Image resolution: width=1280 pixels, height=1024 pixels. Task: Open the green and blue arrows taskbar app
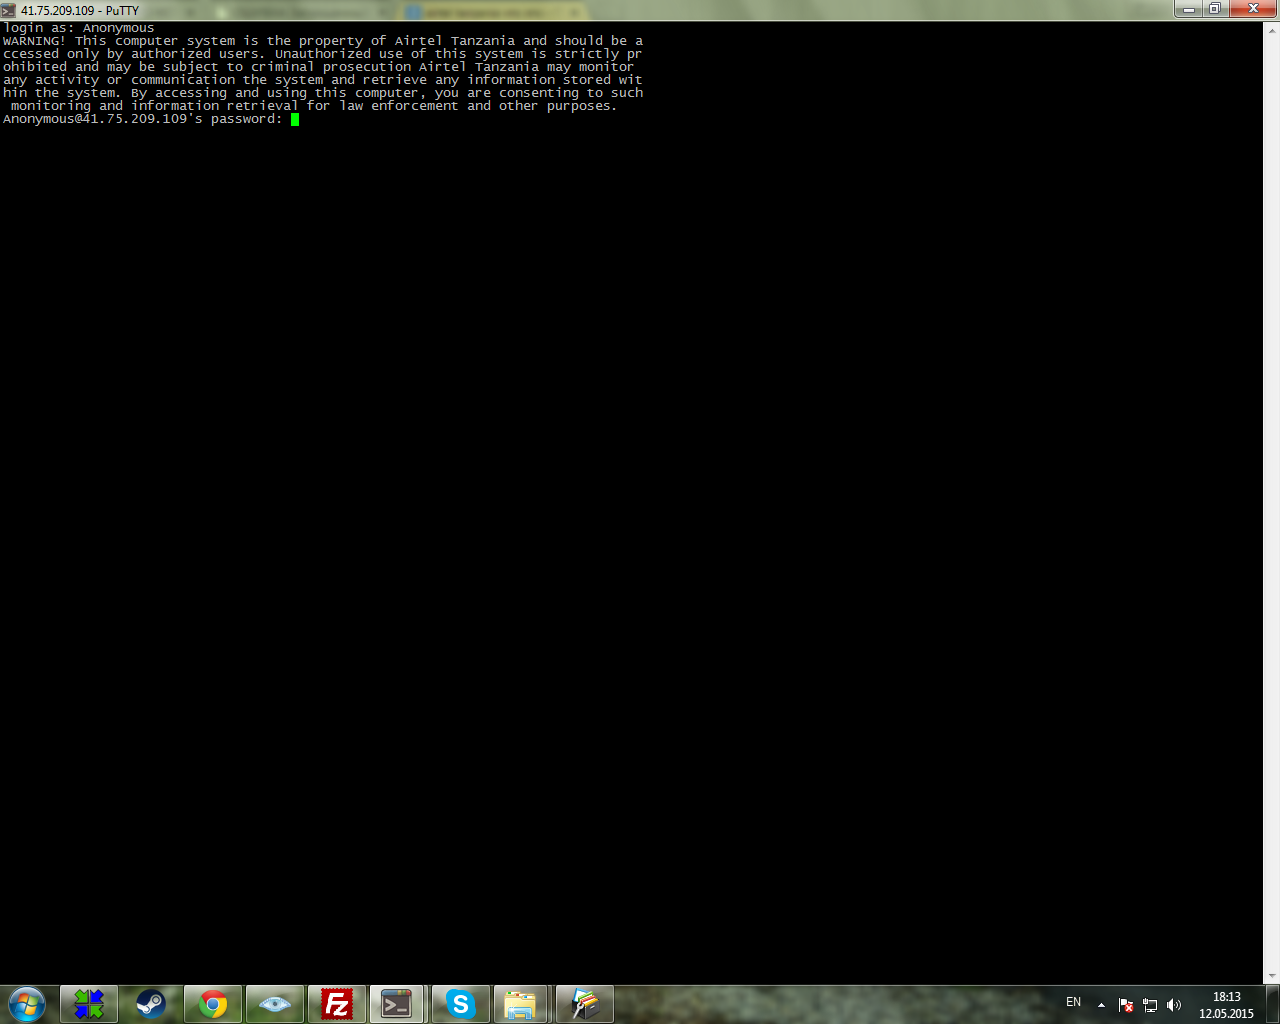point(89,1004)
